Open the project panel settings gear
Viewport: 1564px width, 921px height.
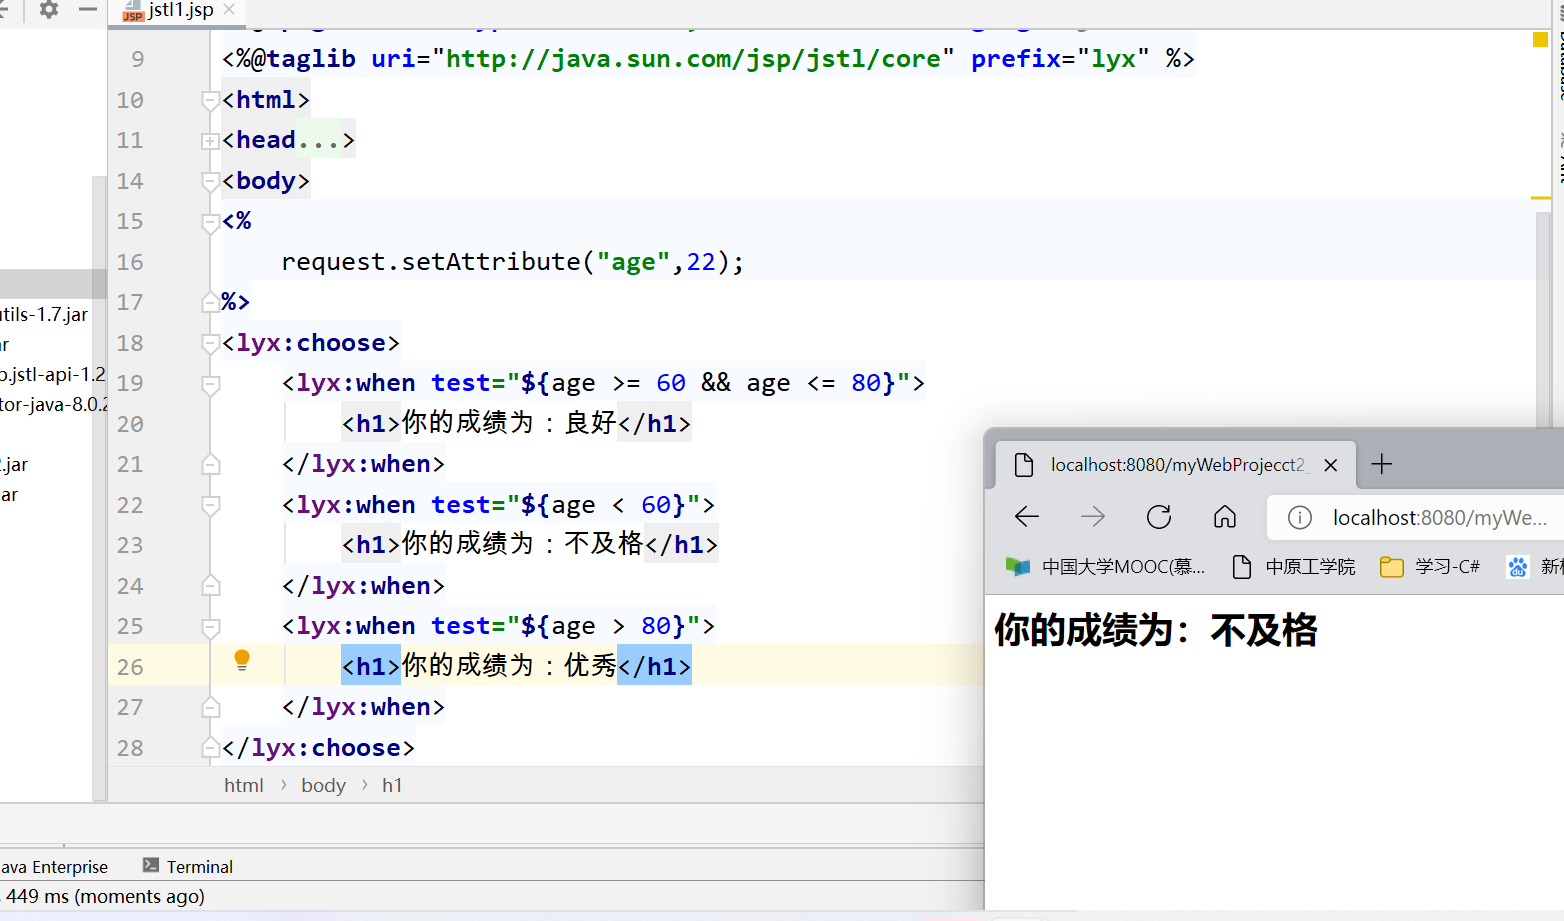coord(48,10)
